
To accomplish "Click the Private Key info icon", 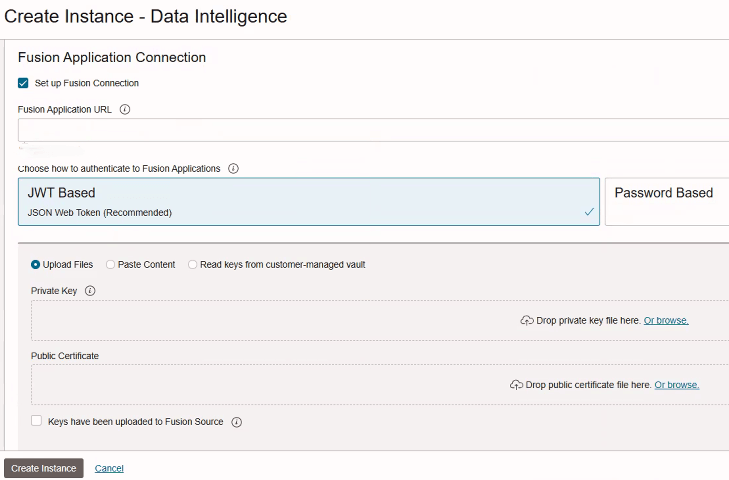I will coord(90,291).
